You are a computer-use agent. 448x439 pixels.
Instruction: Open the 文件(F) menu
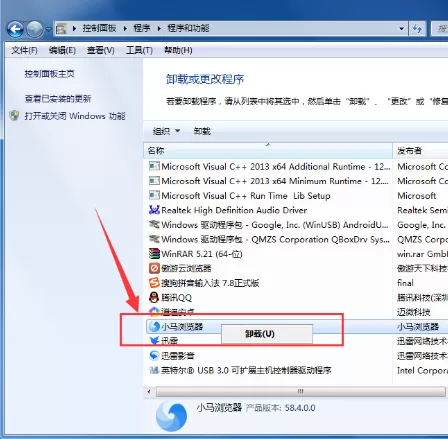pos(24,50)
